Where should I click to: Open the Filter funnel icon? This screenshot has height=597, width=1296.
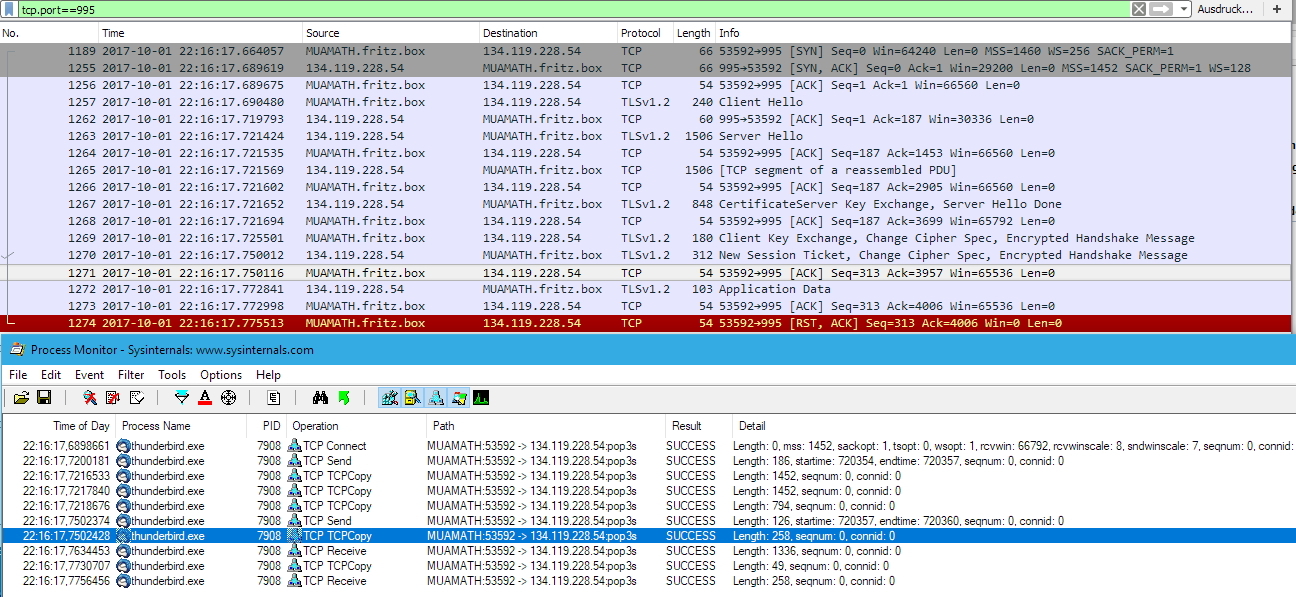tap(181, 398)
